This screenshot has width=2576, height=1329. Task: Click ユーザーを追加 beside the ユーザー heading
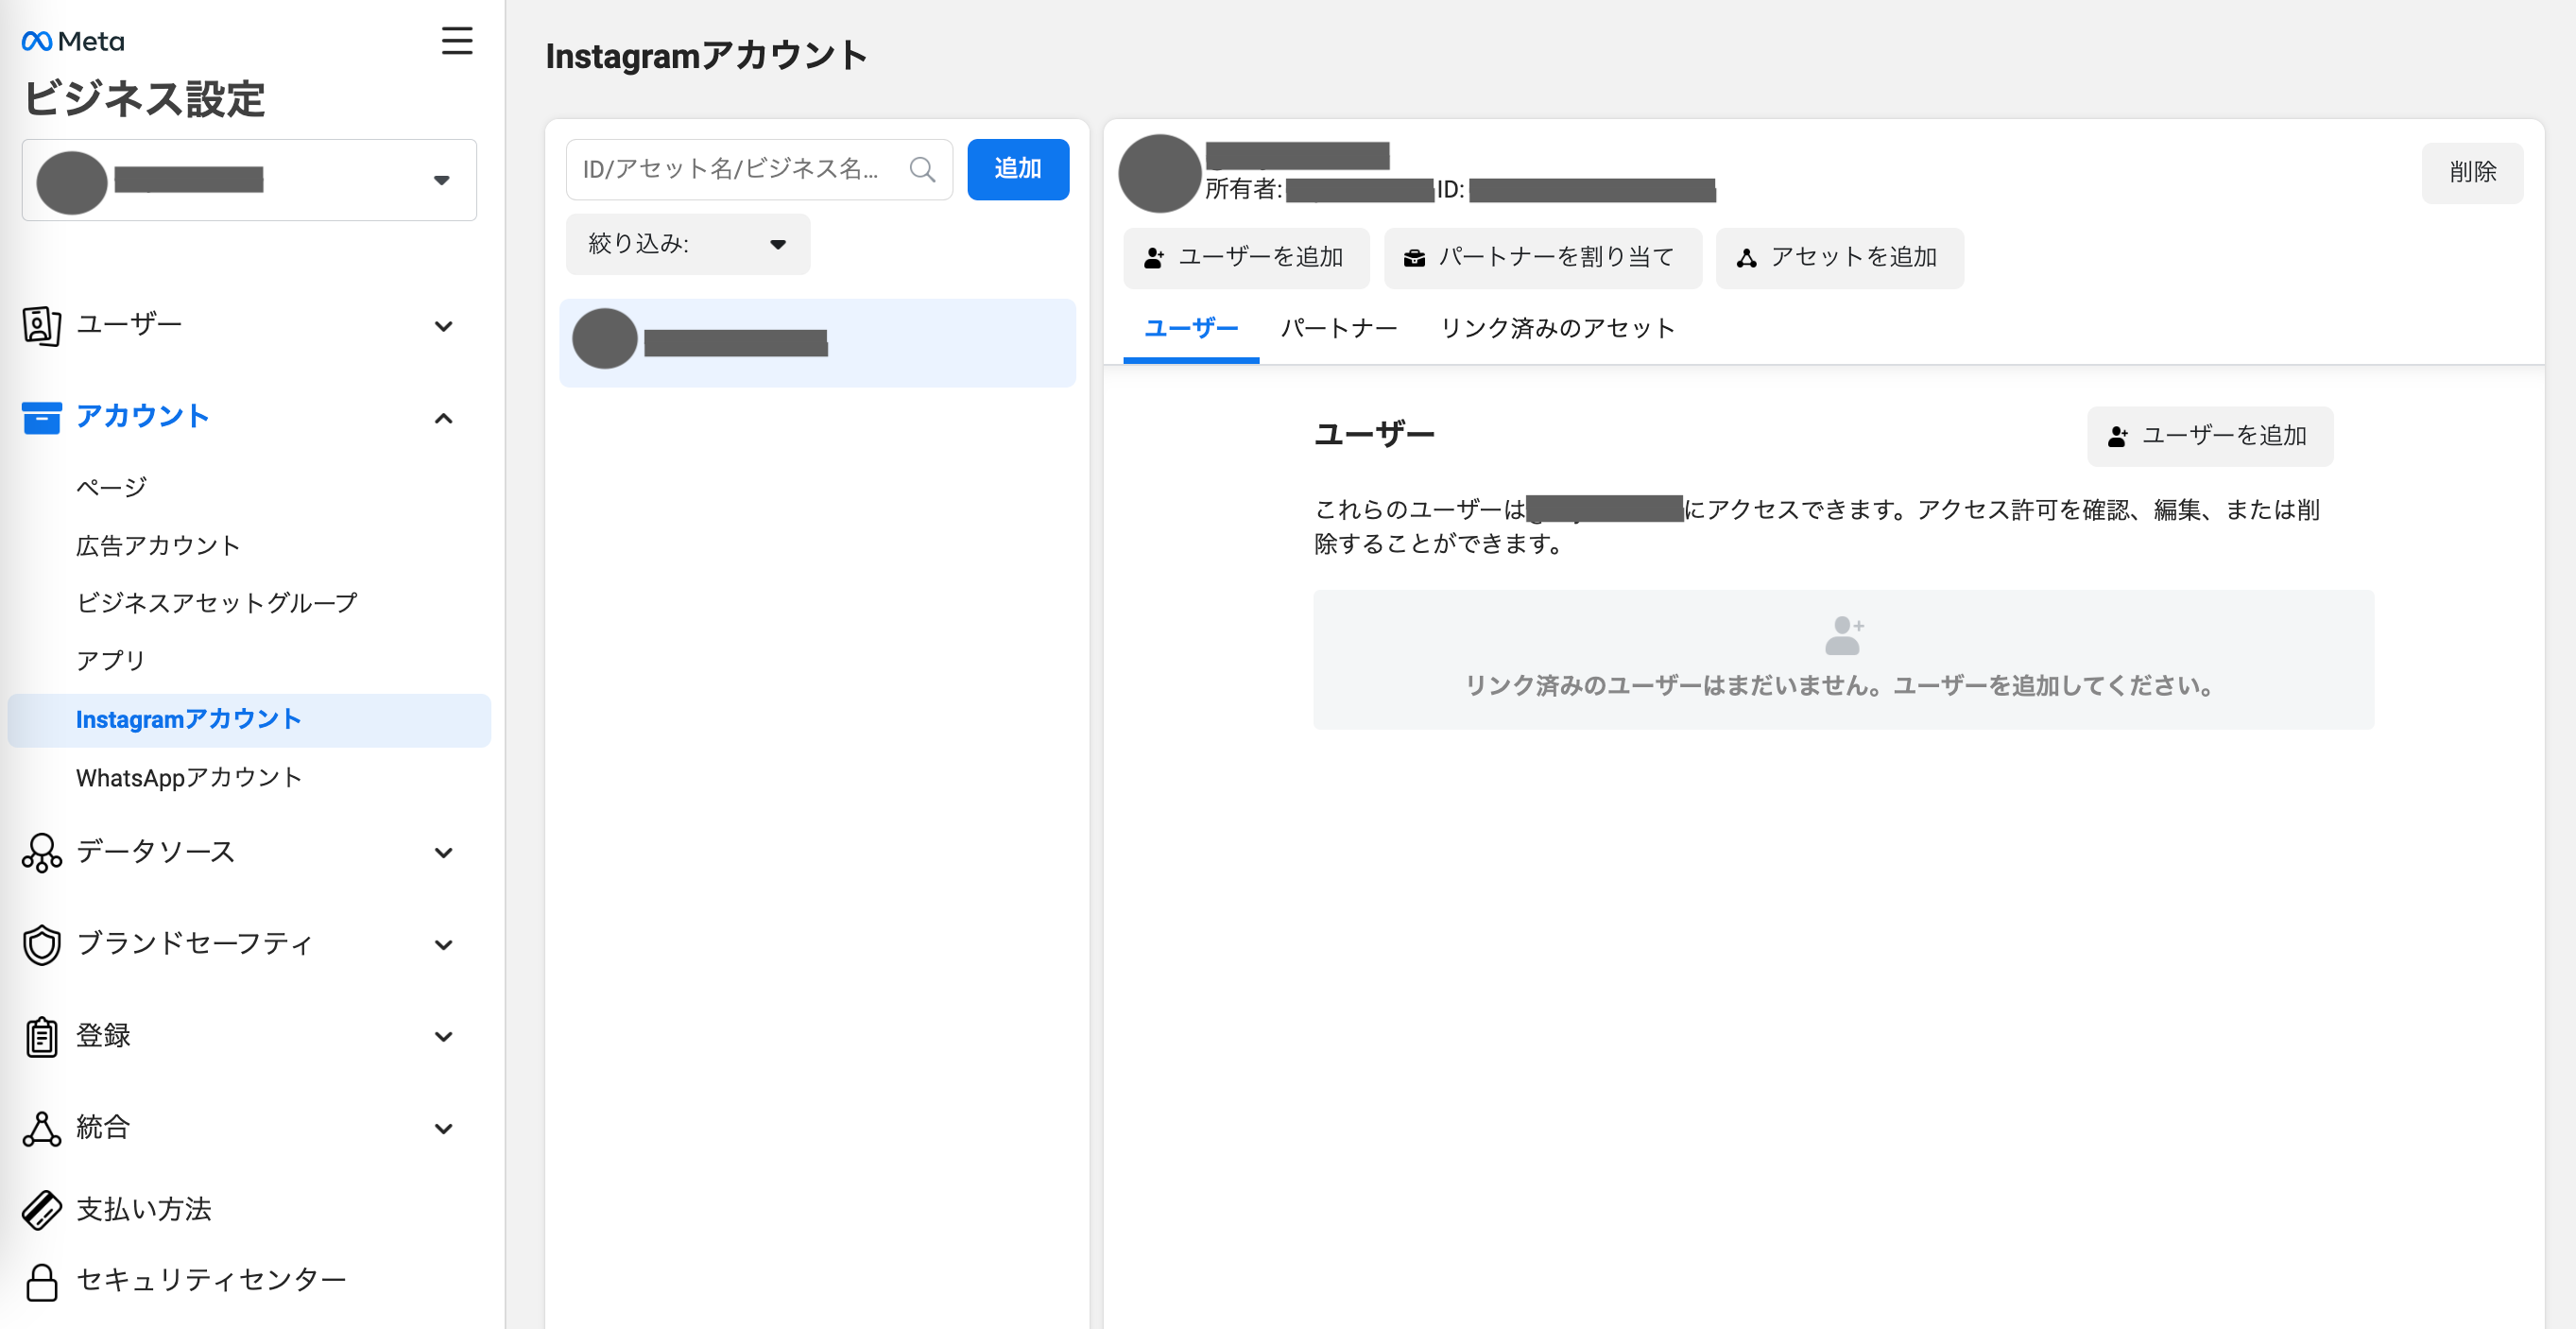2210,436
